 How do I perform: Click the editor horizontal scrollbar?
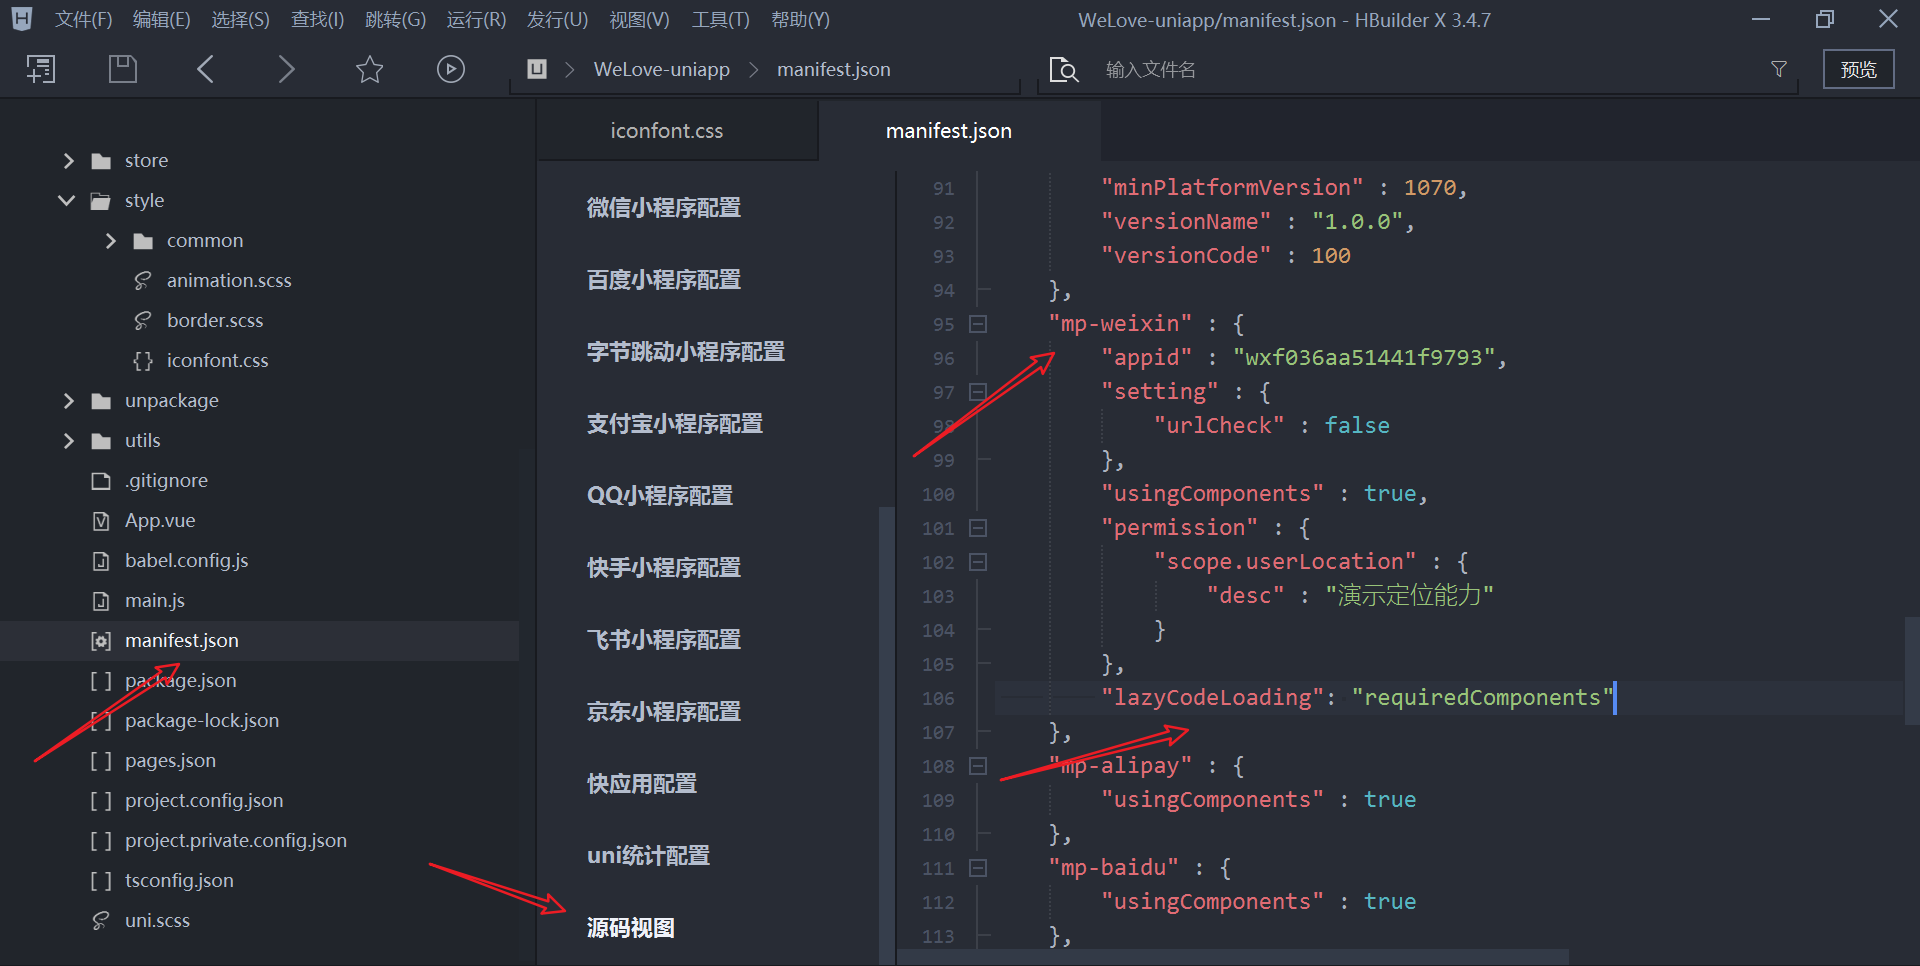(x=1232, y=957)
